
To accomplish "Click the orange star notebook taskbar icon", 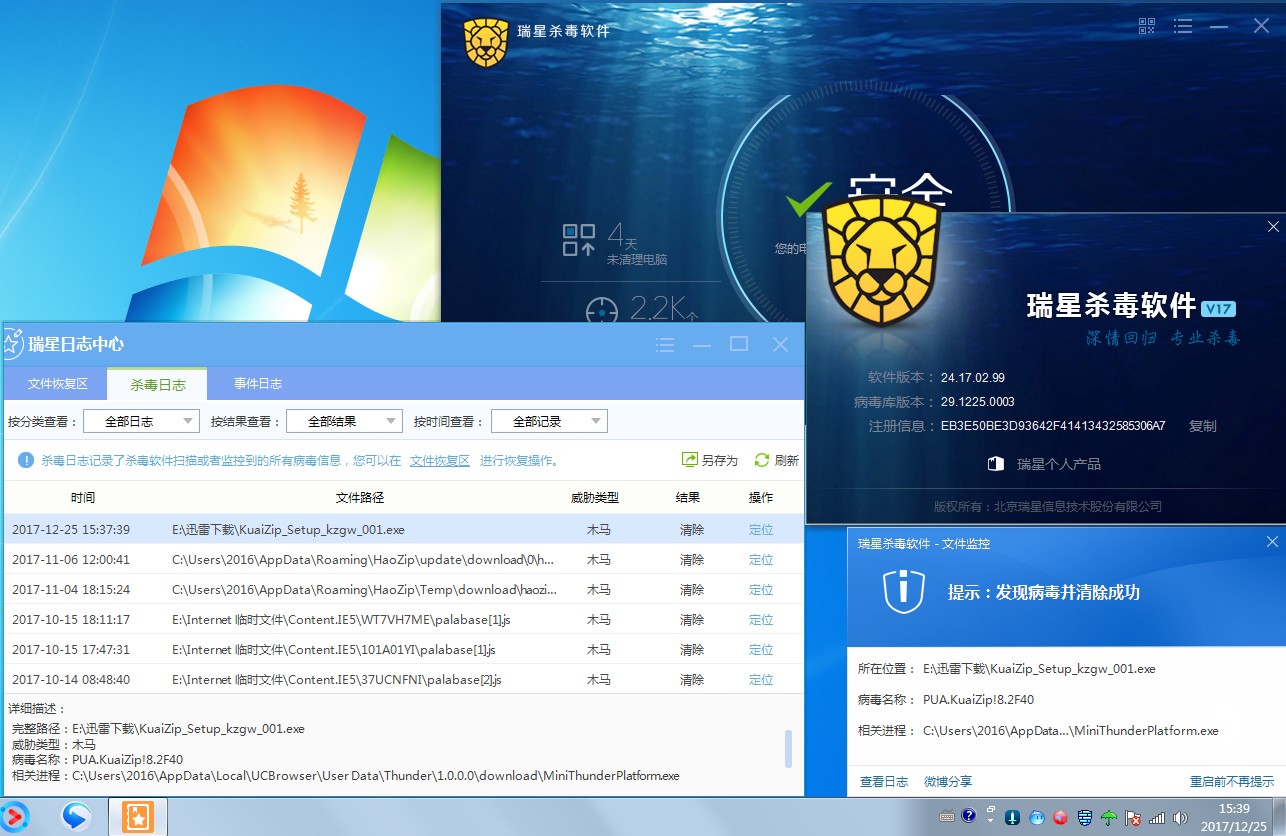I will [137, 817].
